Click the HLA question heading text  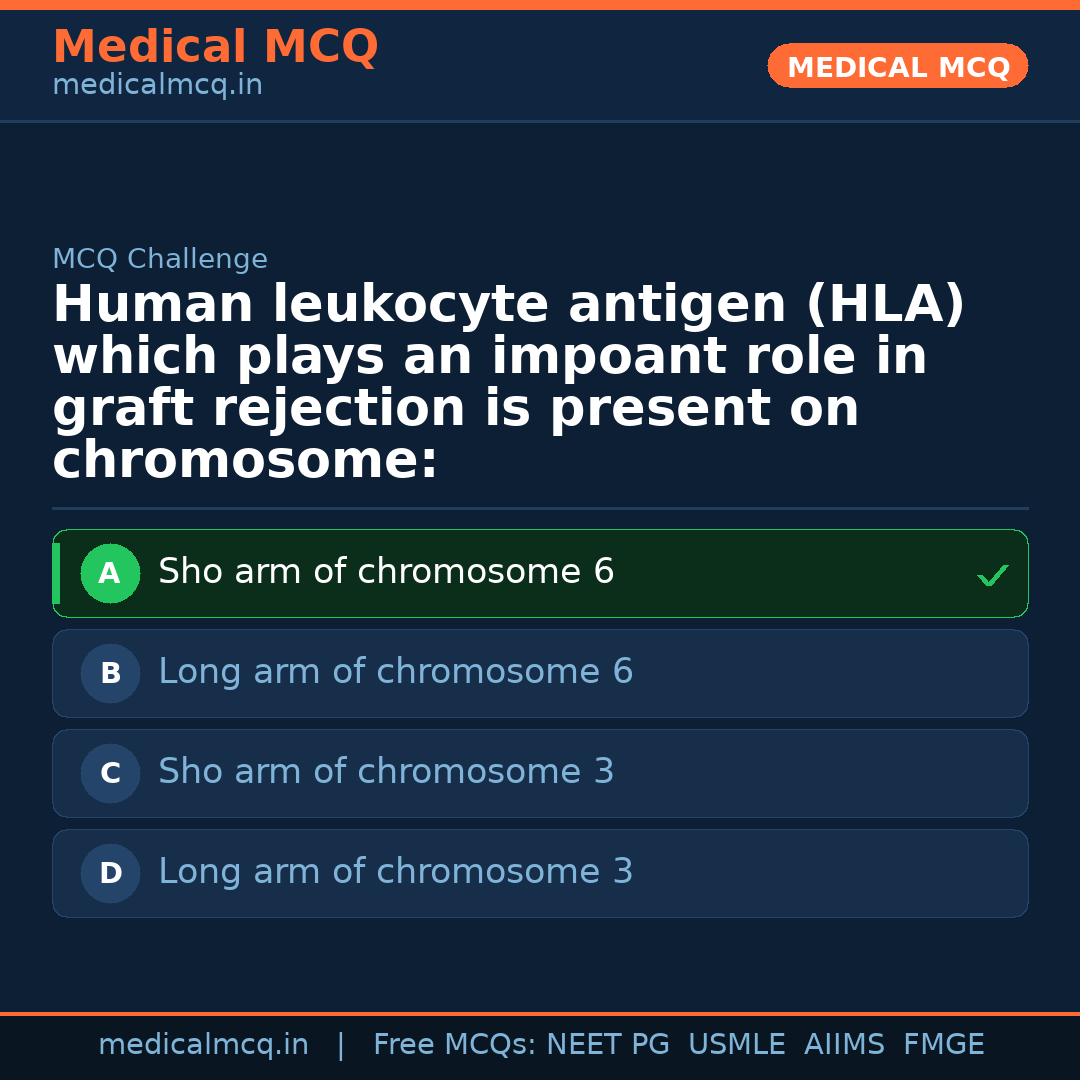pos(508,382)
